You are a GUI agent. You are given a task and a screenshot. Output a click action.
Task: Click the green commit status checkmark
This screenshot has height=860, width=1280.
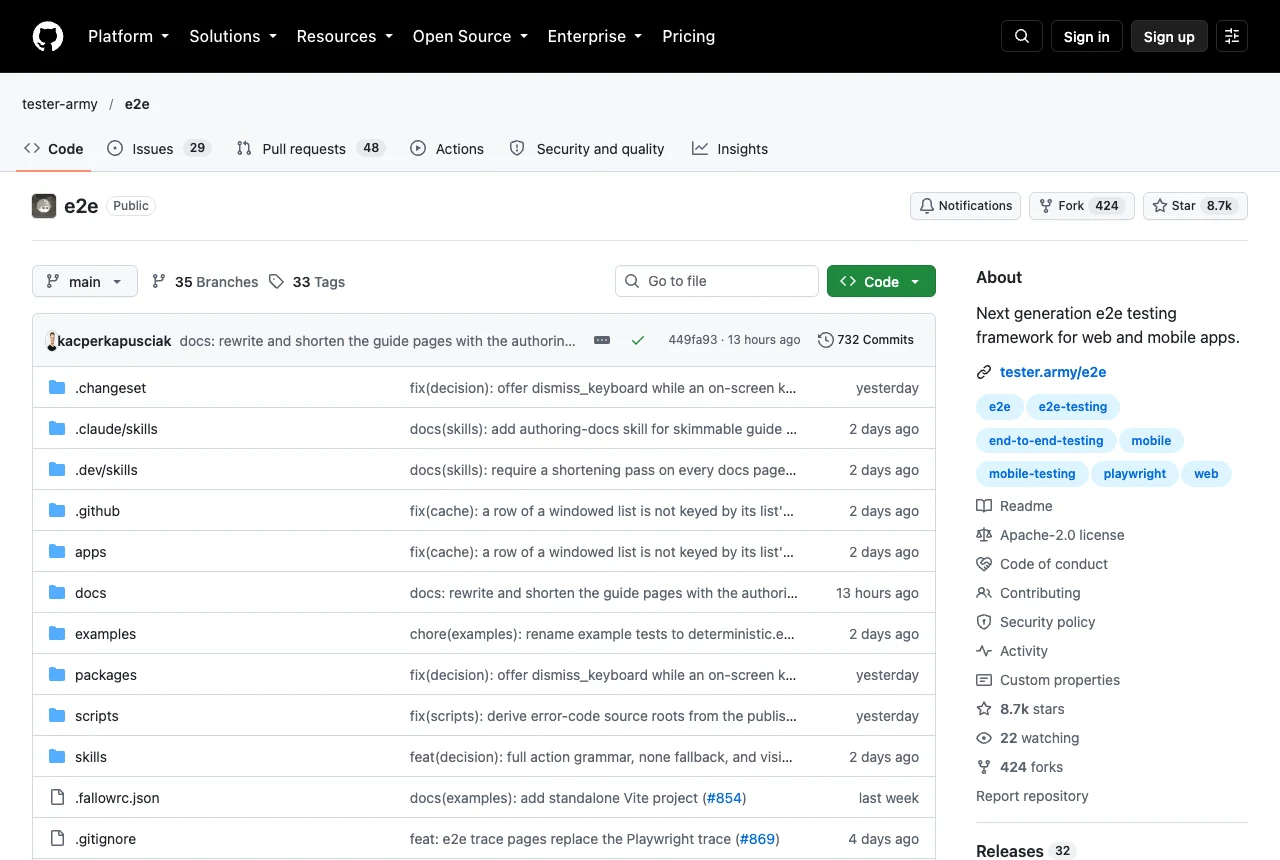638,340
